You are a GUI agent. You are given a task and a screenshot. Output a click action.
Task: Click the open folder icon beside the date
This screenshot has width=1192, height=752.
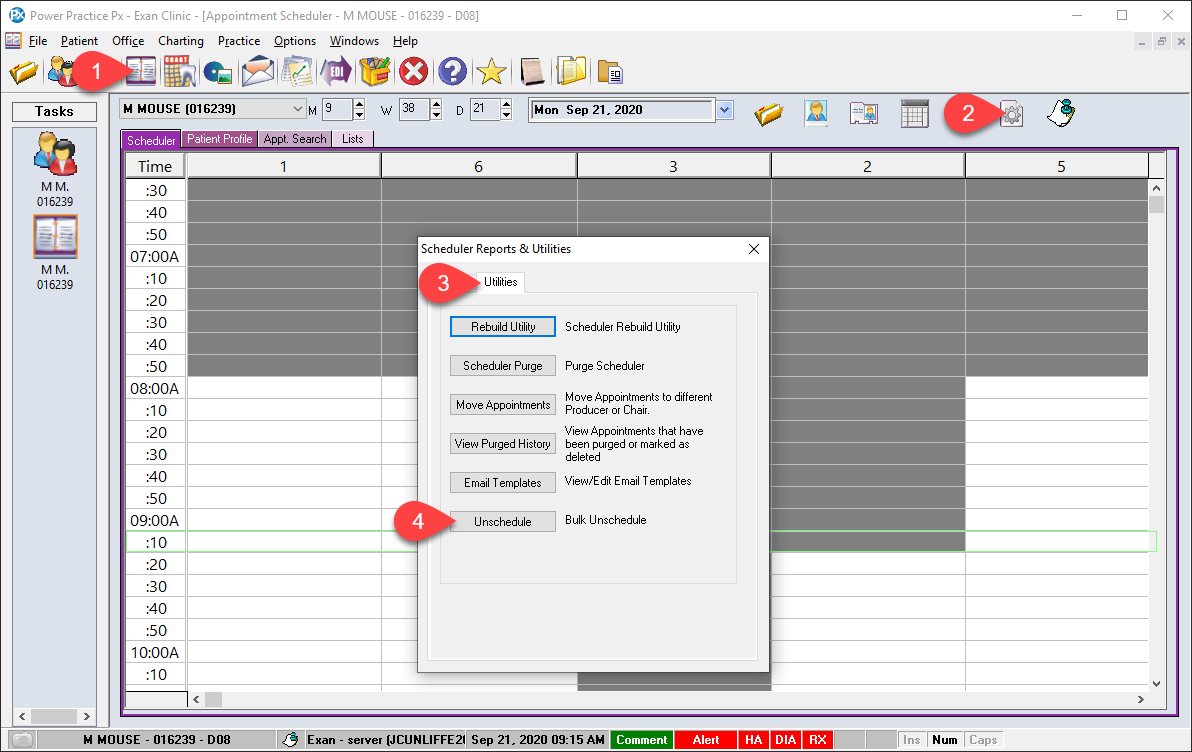click(x=769, y=114)
